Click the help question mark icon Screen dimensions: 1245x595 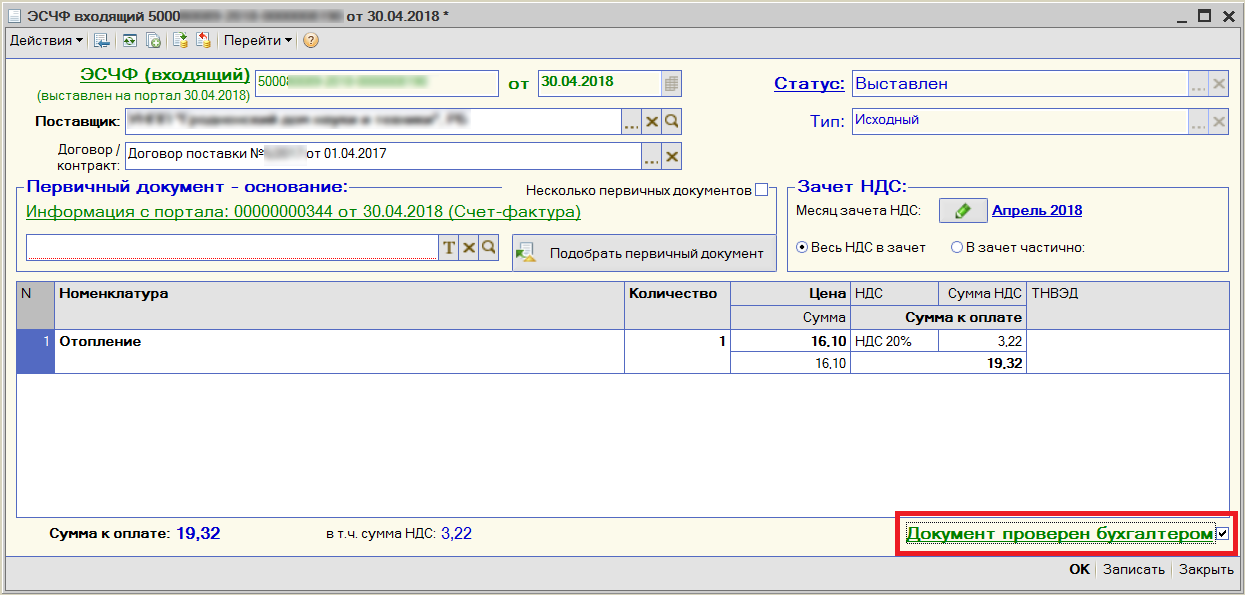click(311, 41)
